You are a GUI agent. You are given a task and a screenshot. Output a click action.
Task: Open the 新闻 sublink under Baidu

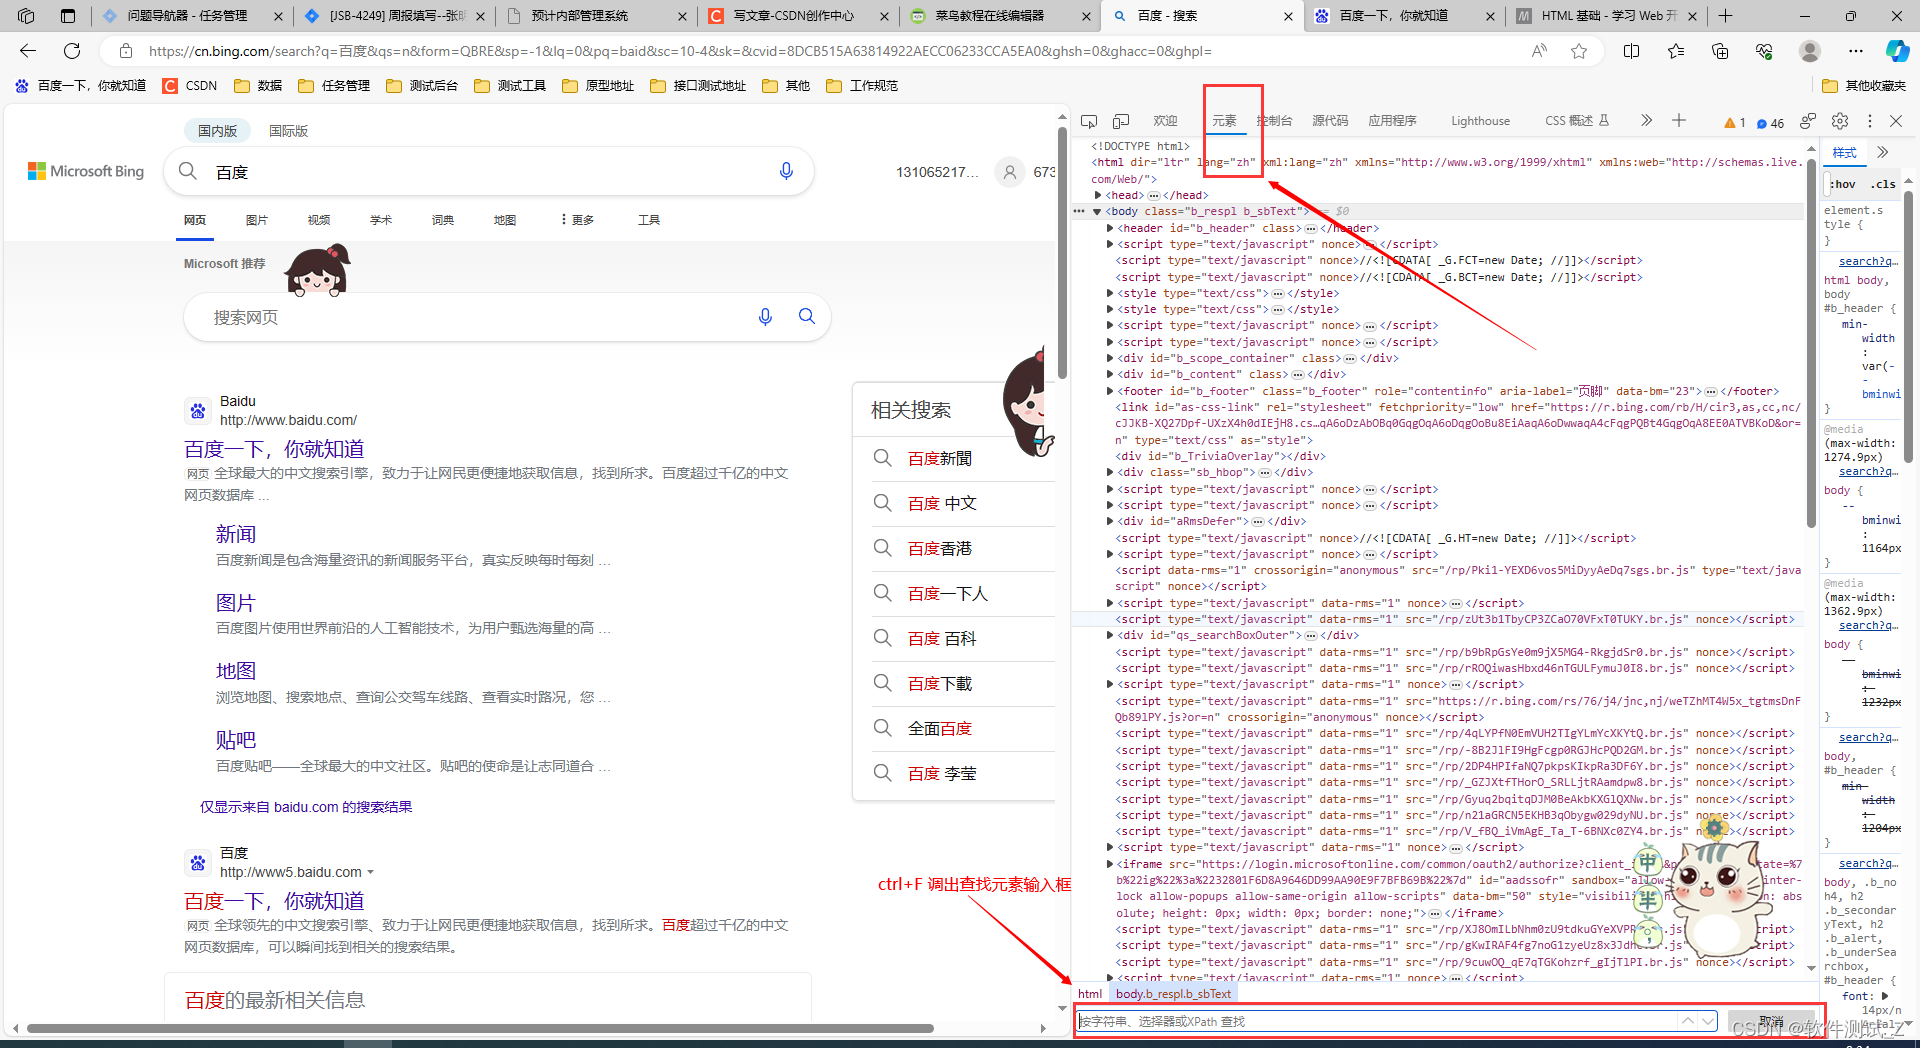[236, 535]
